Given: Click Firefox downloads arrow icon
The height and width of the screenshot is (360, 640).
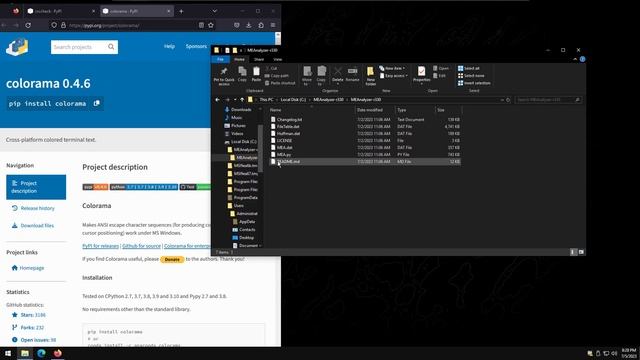Looking at the screenshot, I should [x=249, y=25].
